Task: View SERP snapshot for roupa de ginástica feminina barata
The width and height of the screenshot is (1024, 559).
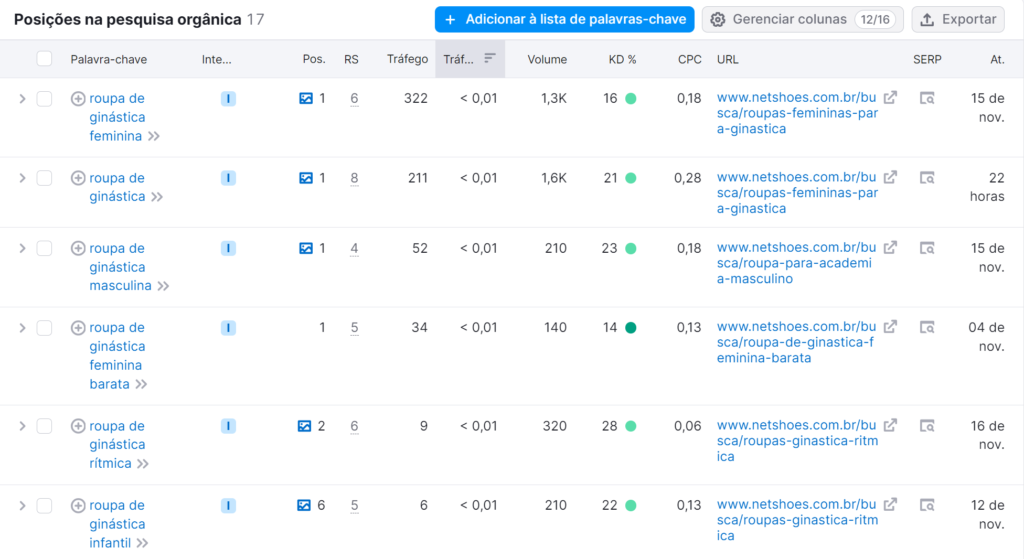Action: point(927,327)
